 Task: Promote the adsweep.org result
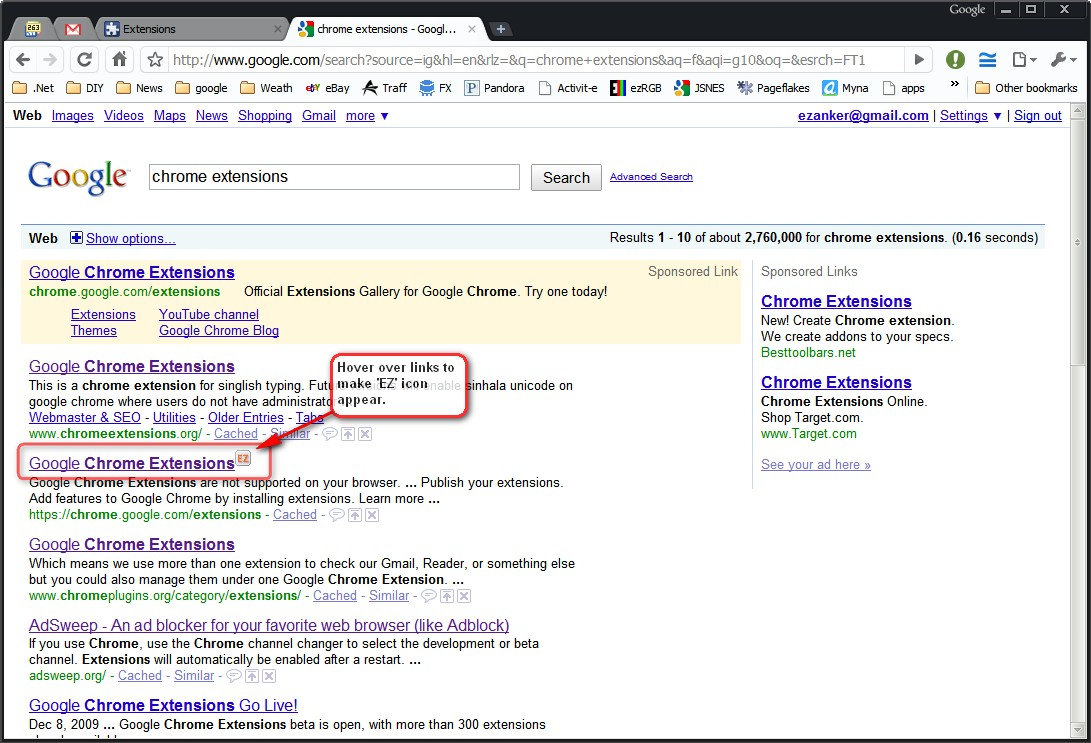click(x=252, y=676)
